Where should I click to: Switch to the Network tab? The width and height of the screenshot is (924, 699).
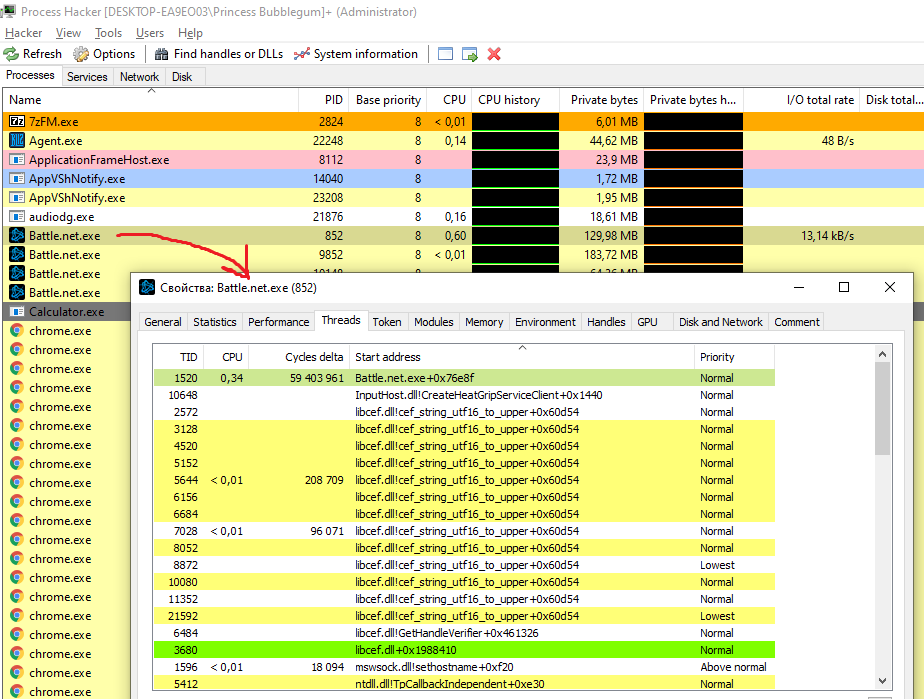point(139,77)
